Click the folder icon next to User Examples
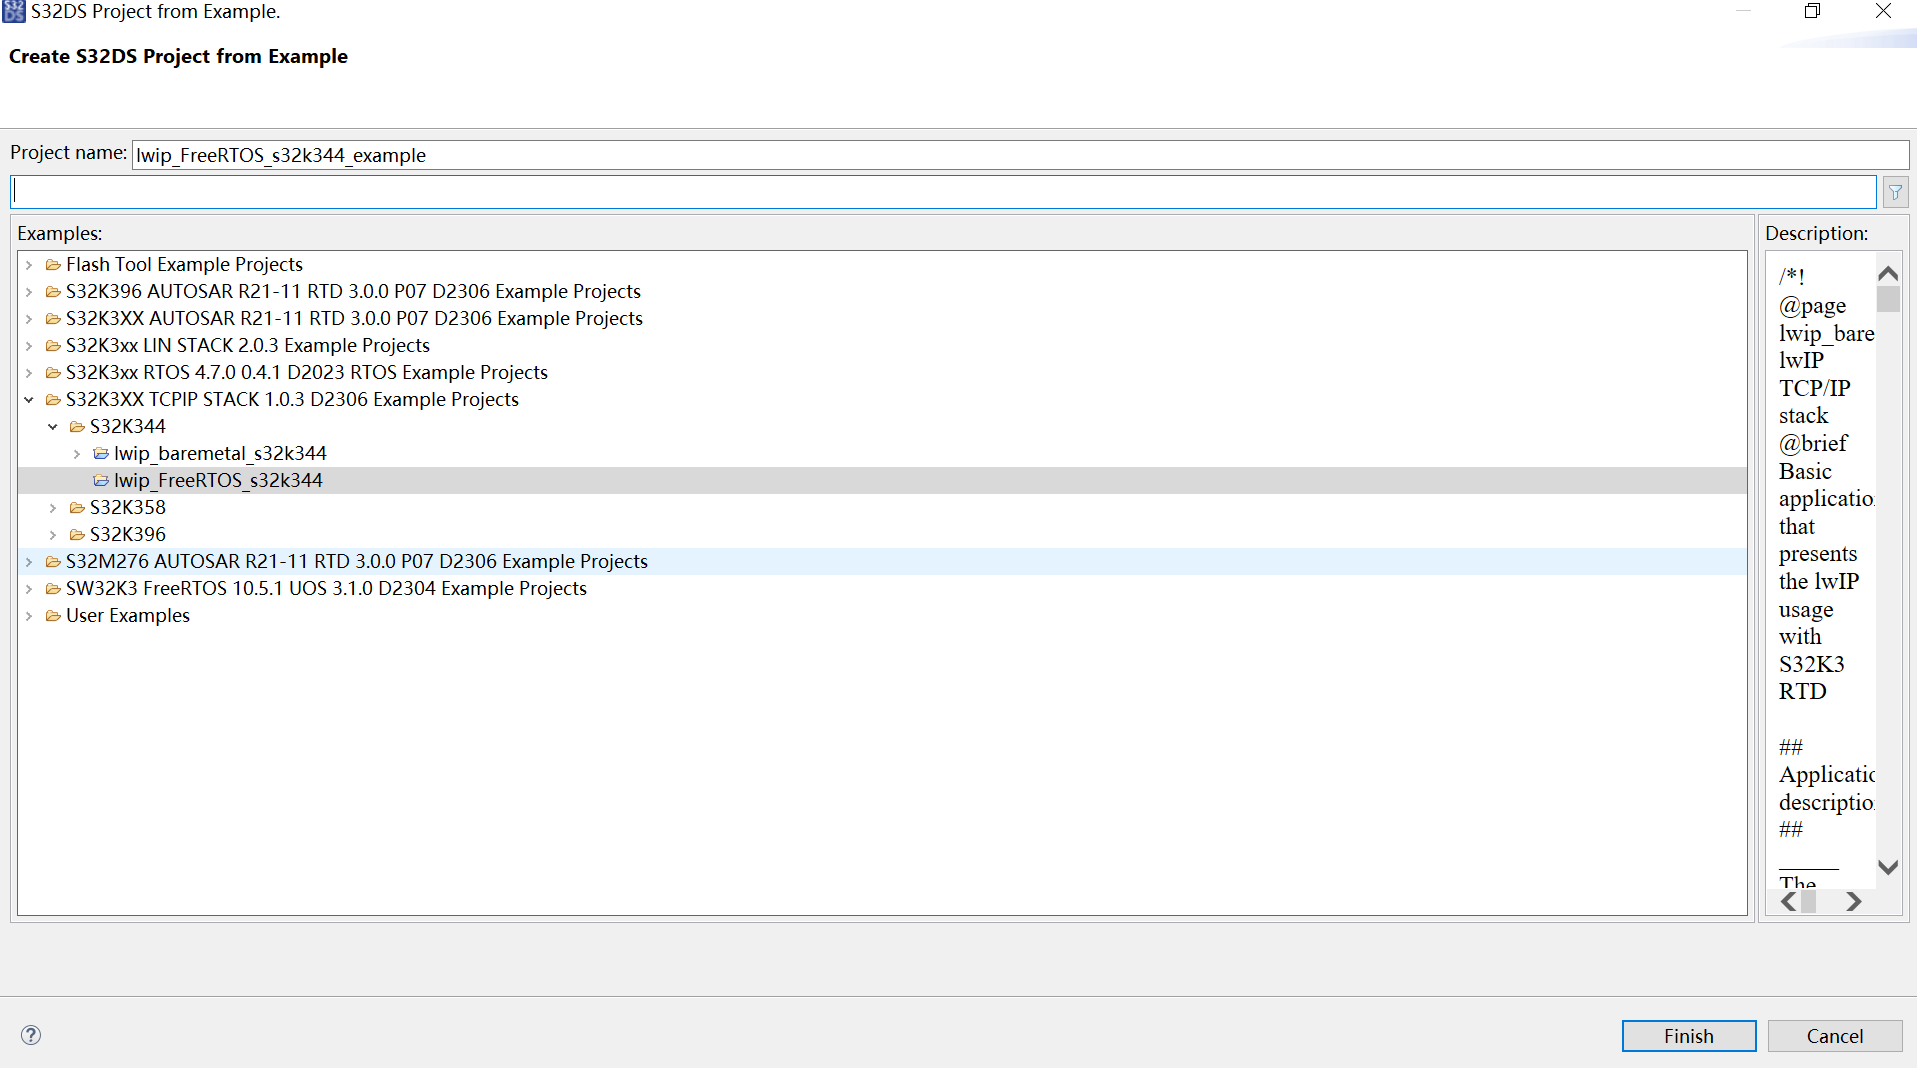The height and width of the screenshot is (1068, 1917). pyautogui.click(x=53, y=615)
